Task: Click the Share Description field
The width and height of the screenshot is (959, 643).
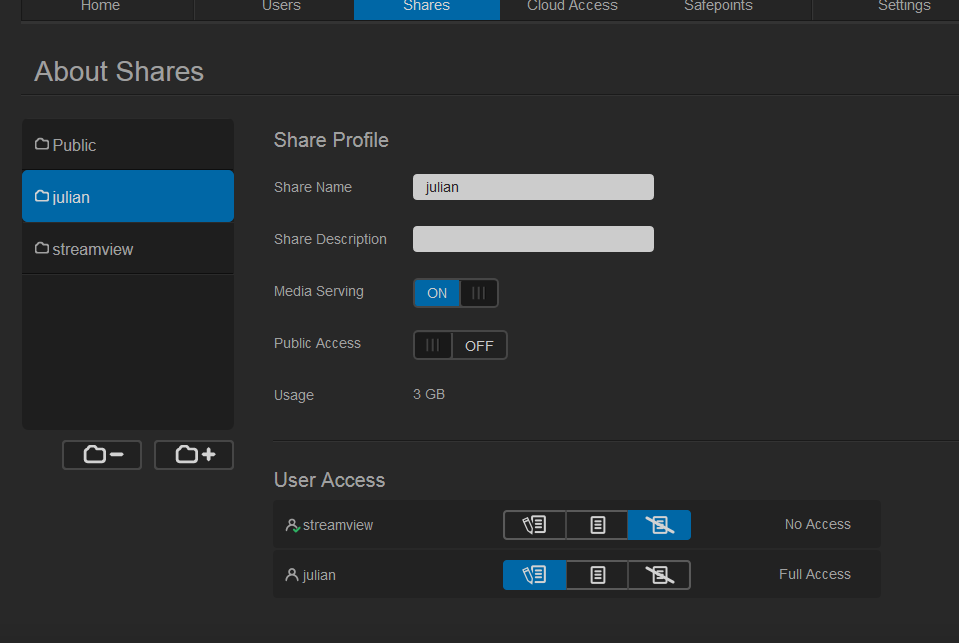Action: coord(533,239)
